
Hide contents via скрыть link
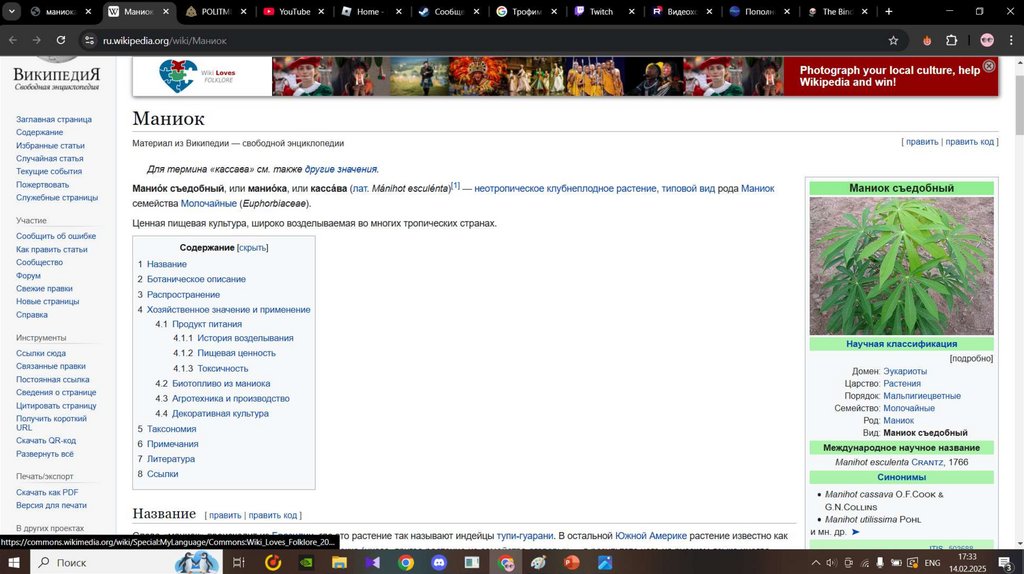(252, 247)
